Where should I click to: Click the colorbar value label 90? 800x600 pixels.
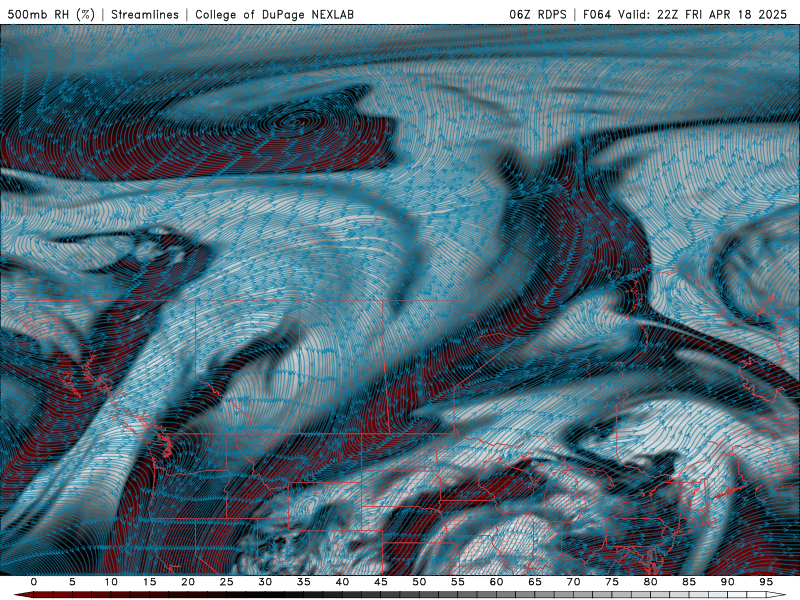click(728, 582)
